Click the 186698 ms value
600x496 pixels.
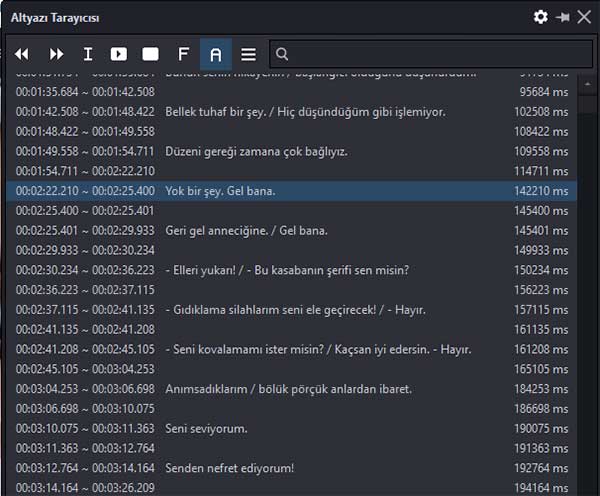541,409
